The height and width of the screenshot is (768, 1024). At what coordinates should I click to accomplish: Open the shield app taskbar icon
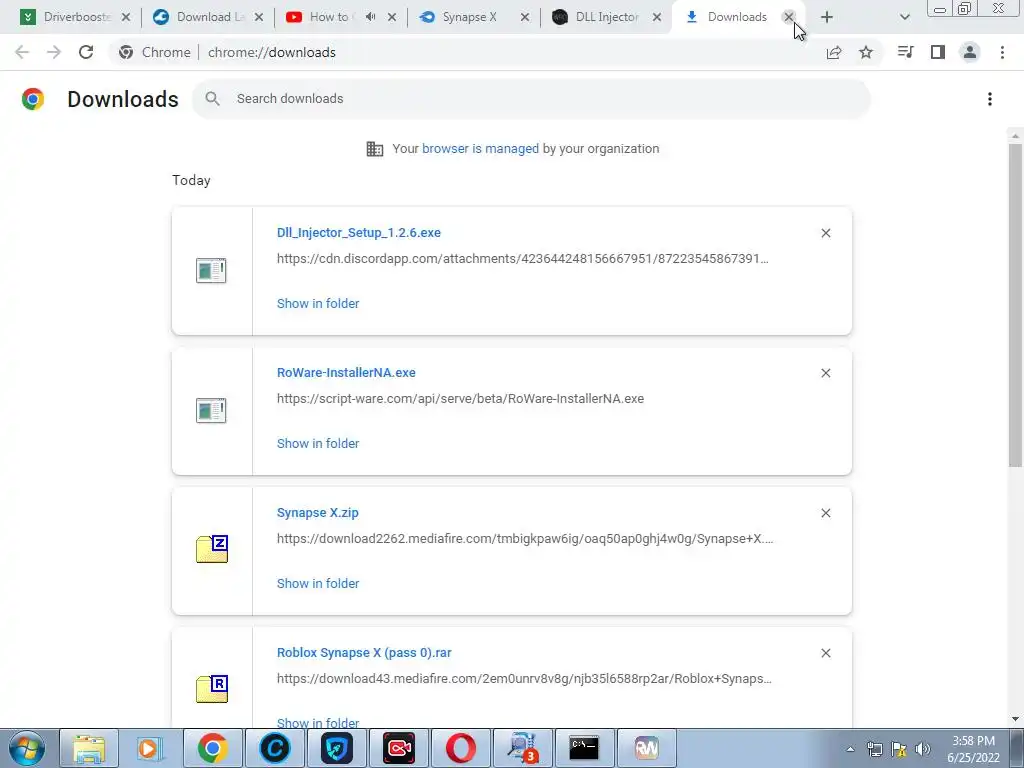point(336,748)
